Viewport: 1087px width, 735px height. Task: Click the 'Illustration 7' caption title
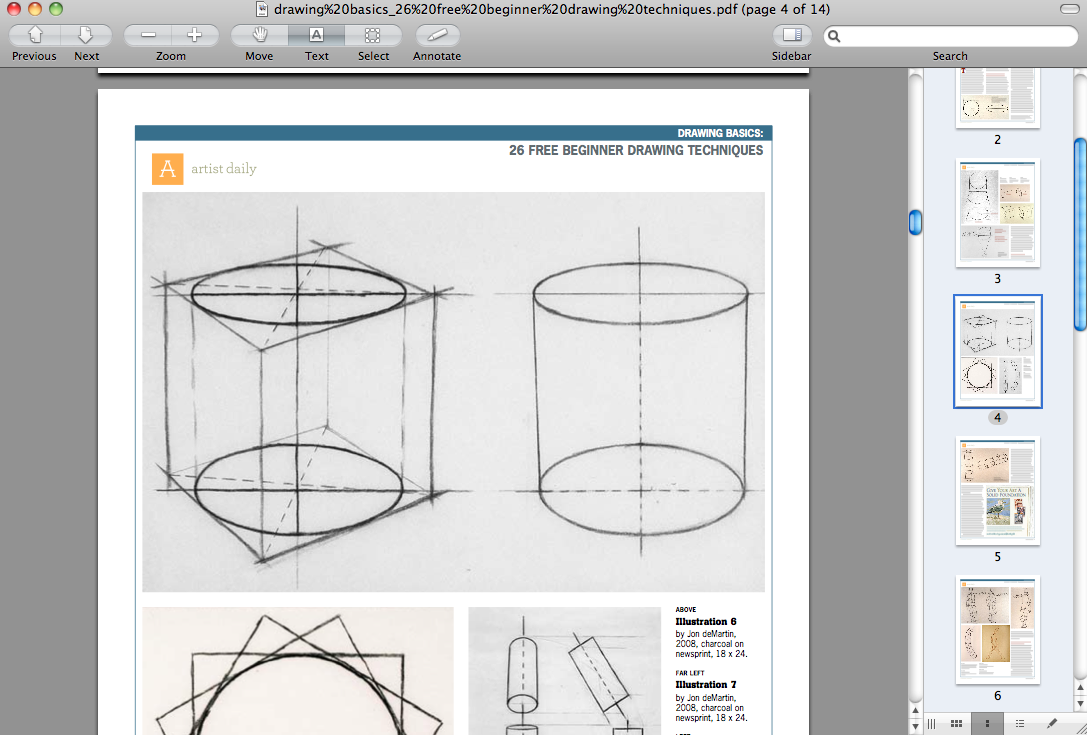706,685
